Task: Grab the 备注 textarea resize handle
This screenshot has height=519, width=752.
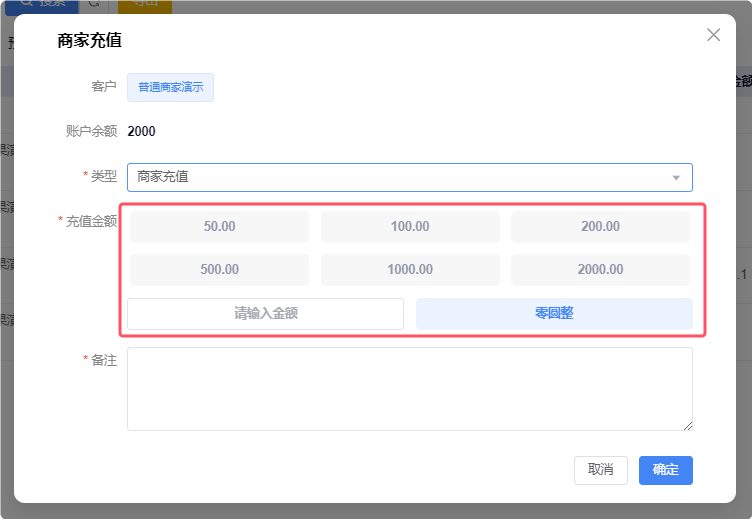Action: (x=688, y=426)
